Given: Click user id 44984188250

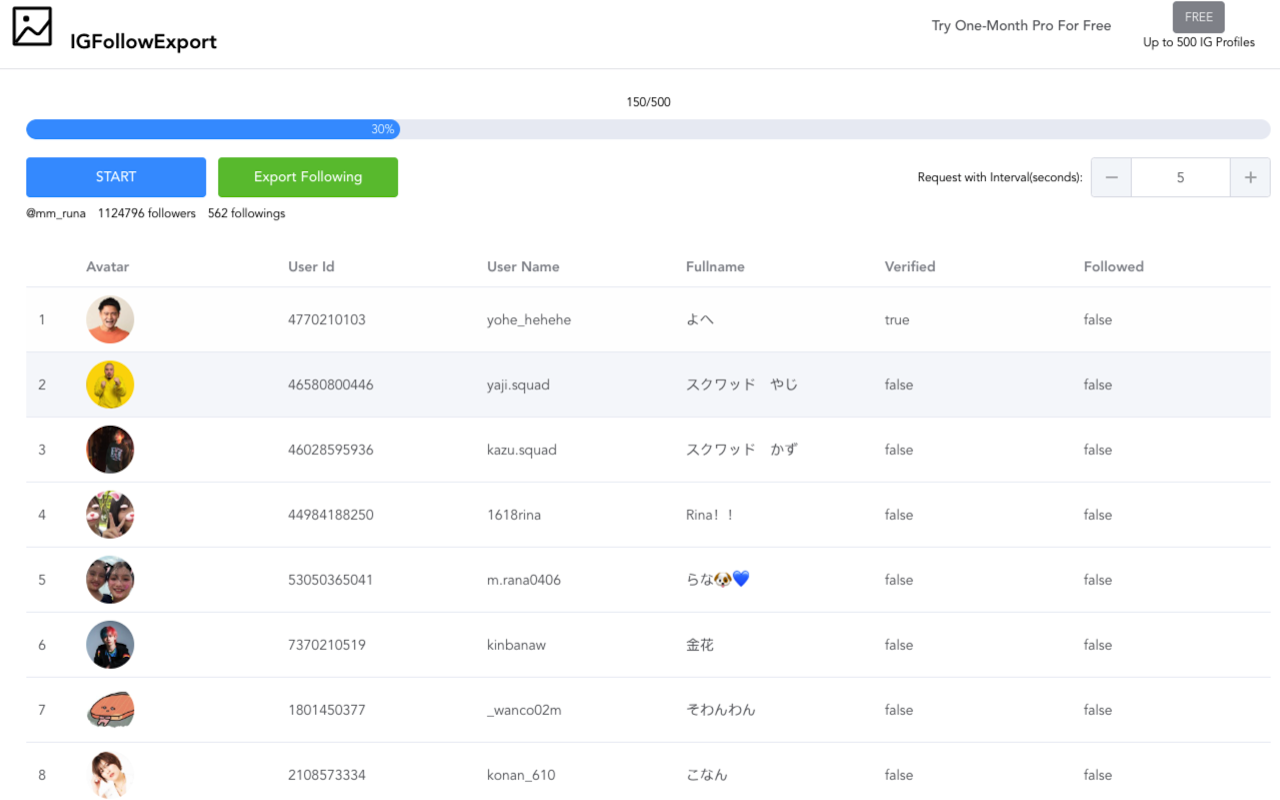Looking at the screenshot, I should pos(331,515).
